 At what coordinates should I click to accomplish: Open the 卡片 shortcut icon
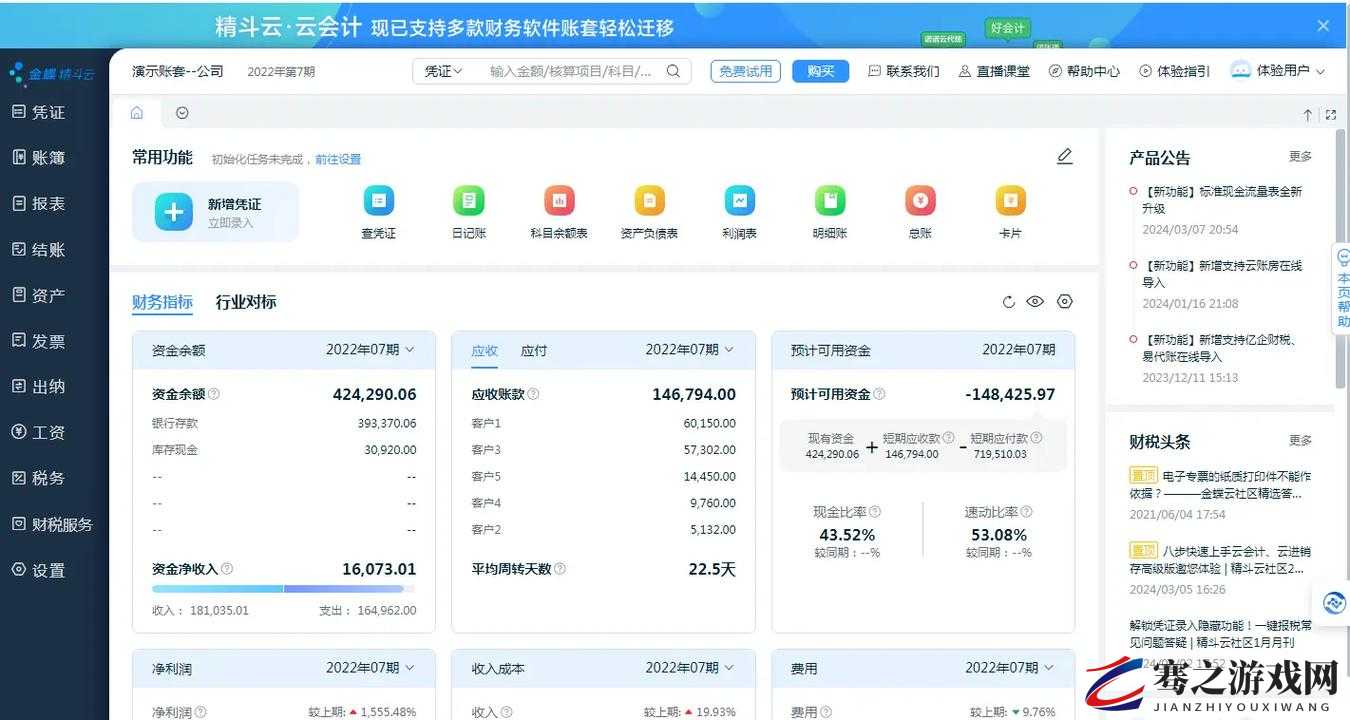click(x=1010, y=201)
